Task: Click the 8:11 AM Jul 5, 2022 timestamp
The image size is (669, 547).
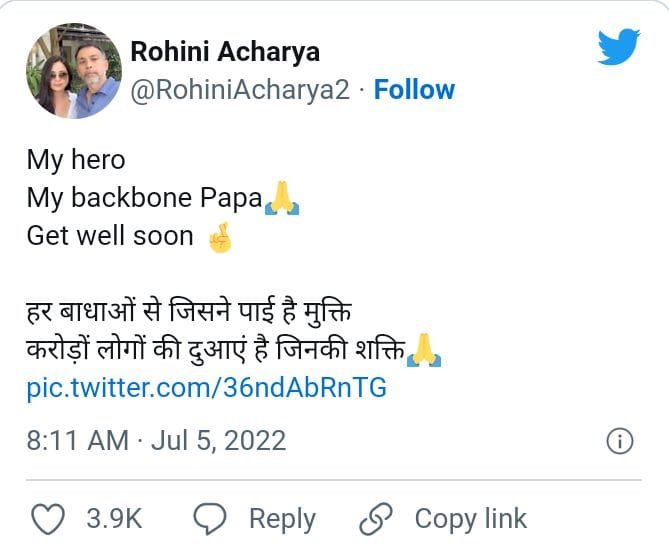Action: click(x=156, y=440)
